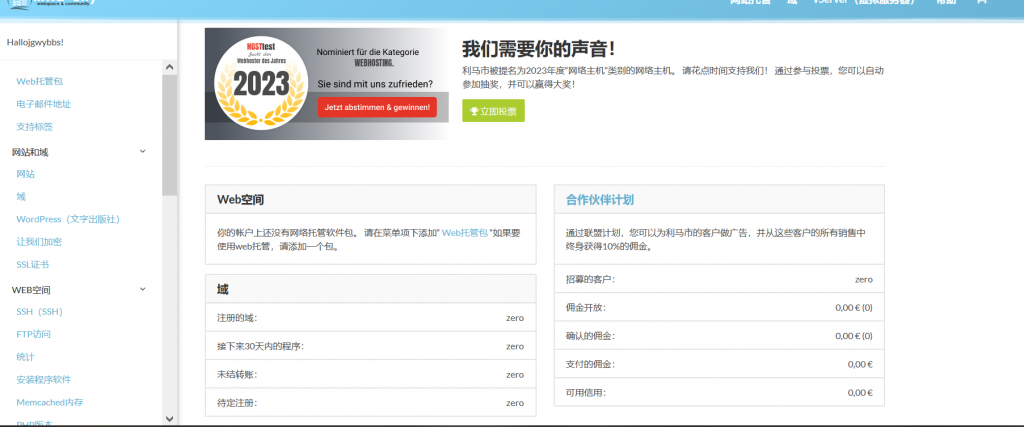The image size is (1024, 427).
Task: Click the HOSTtest 2023 award badge
Action: pos(260,84)
